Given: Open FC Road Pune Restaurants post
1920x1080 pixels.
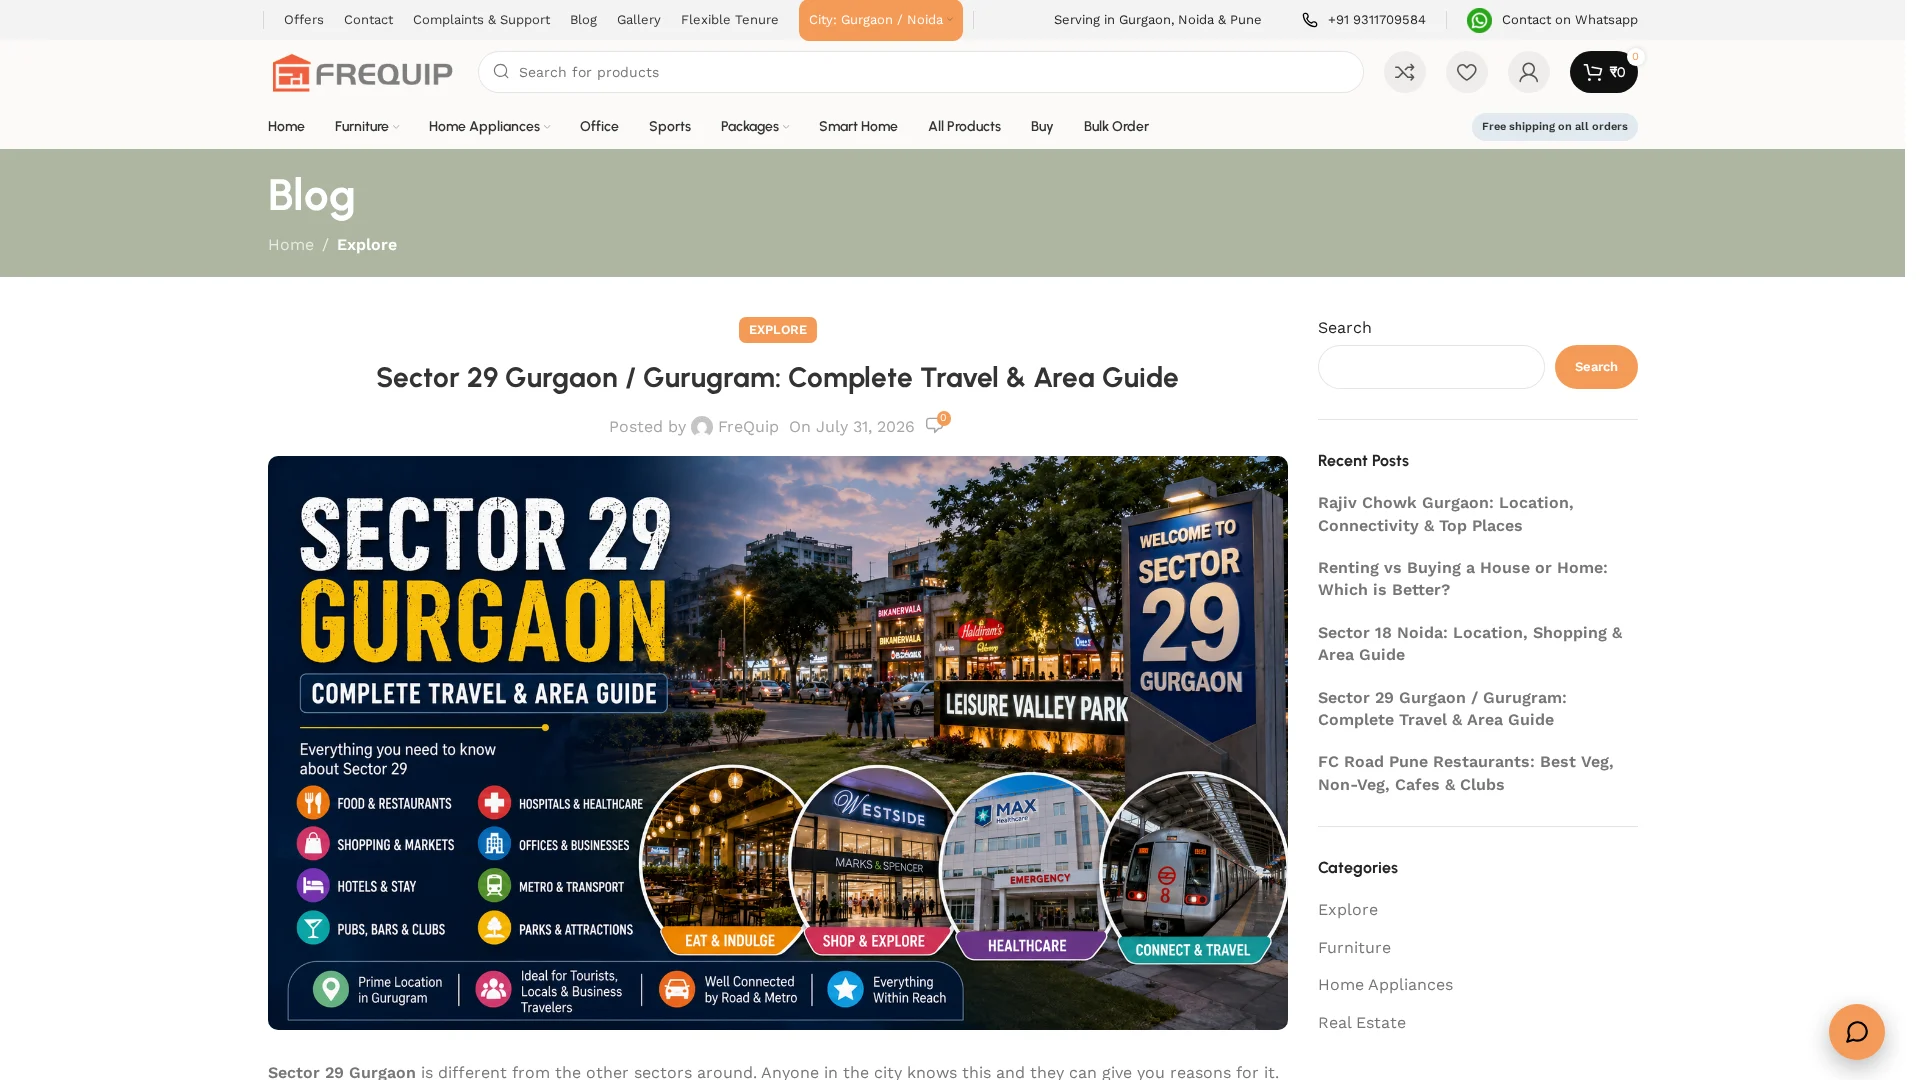Looking at the screenshot, I should click(1465, 773).
